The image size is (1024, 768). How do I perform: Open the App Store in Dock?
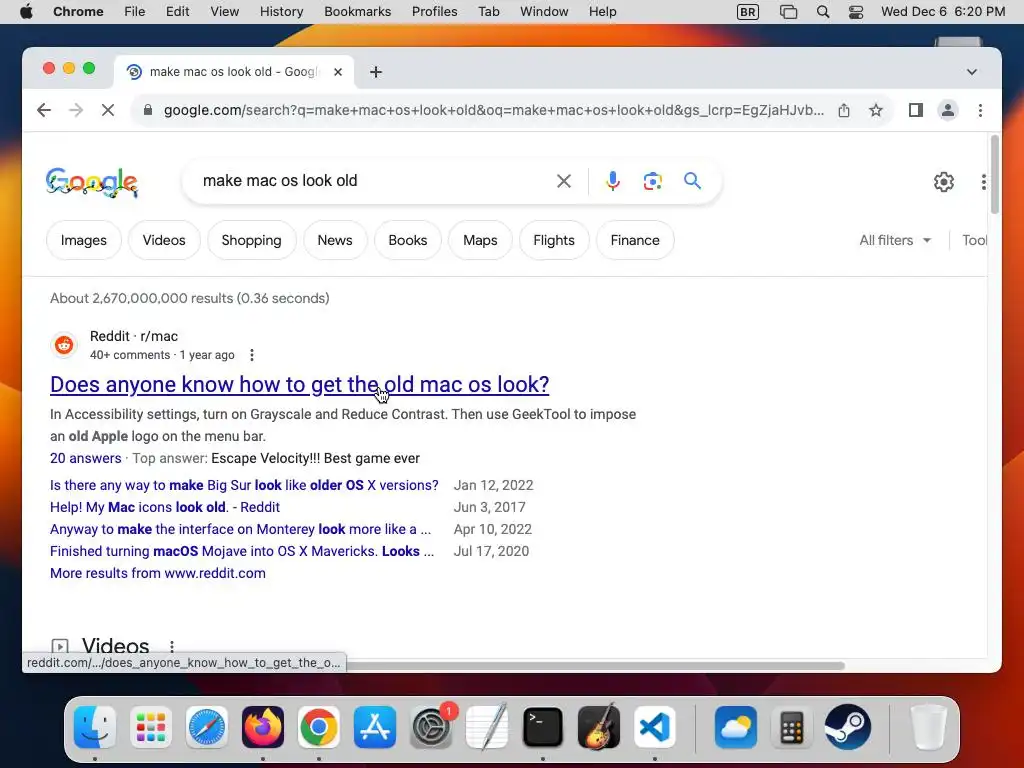pos(375,727)
